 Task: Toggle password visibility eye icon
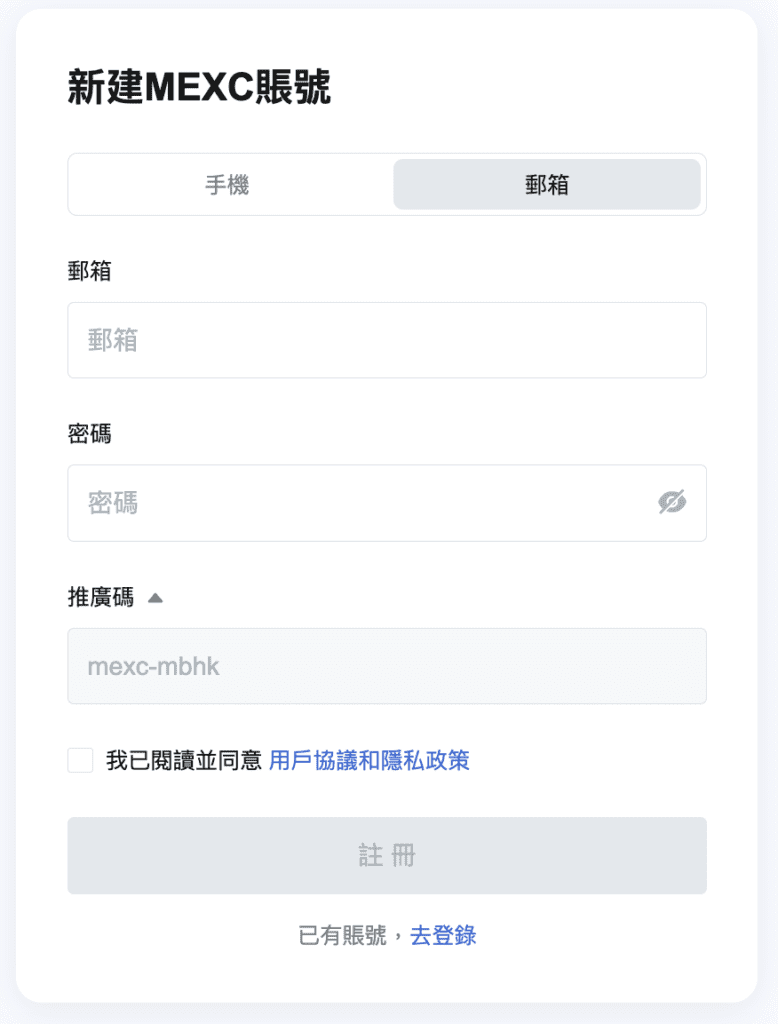672,502
